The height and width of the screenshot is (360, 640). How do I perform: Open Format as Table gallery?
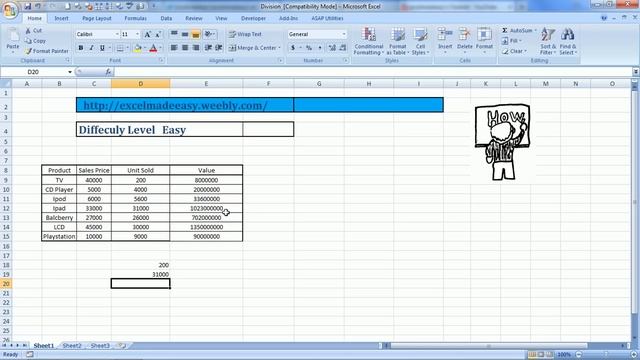click(x=397, y=41)
